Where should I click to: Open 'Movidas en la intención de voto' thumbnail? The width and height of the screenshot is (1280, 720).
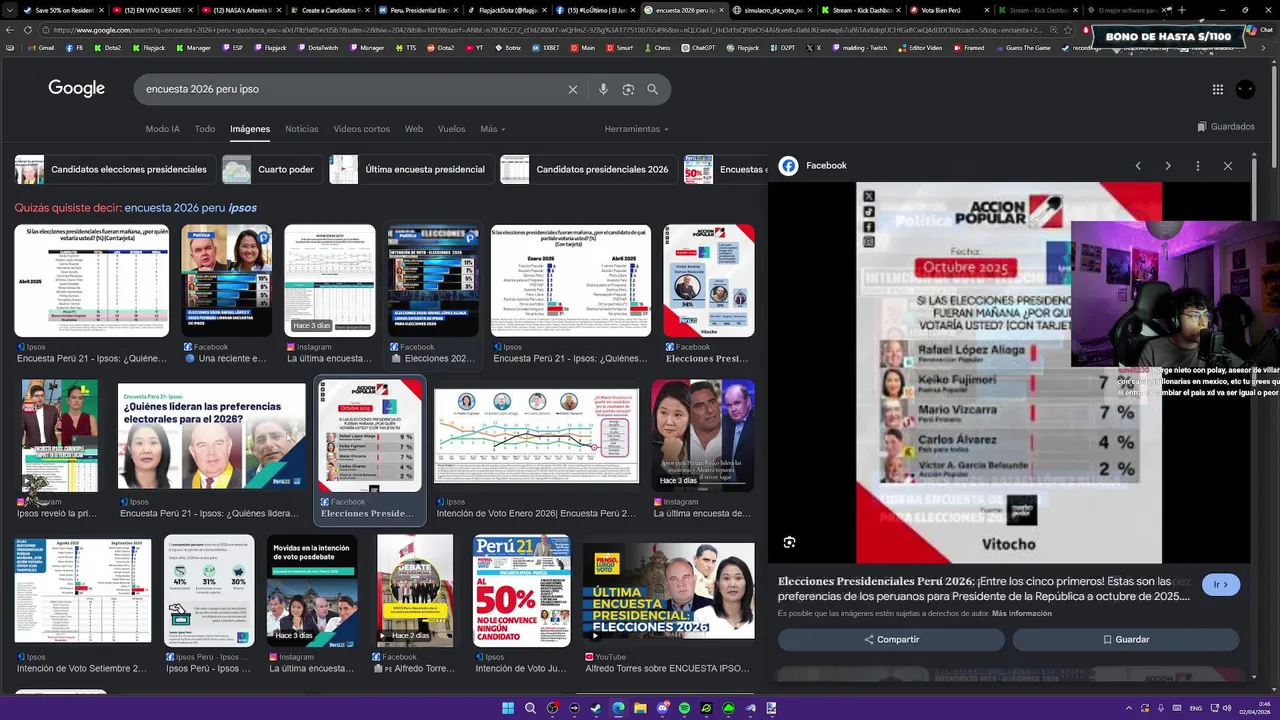click(x=312, y=590)
